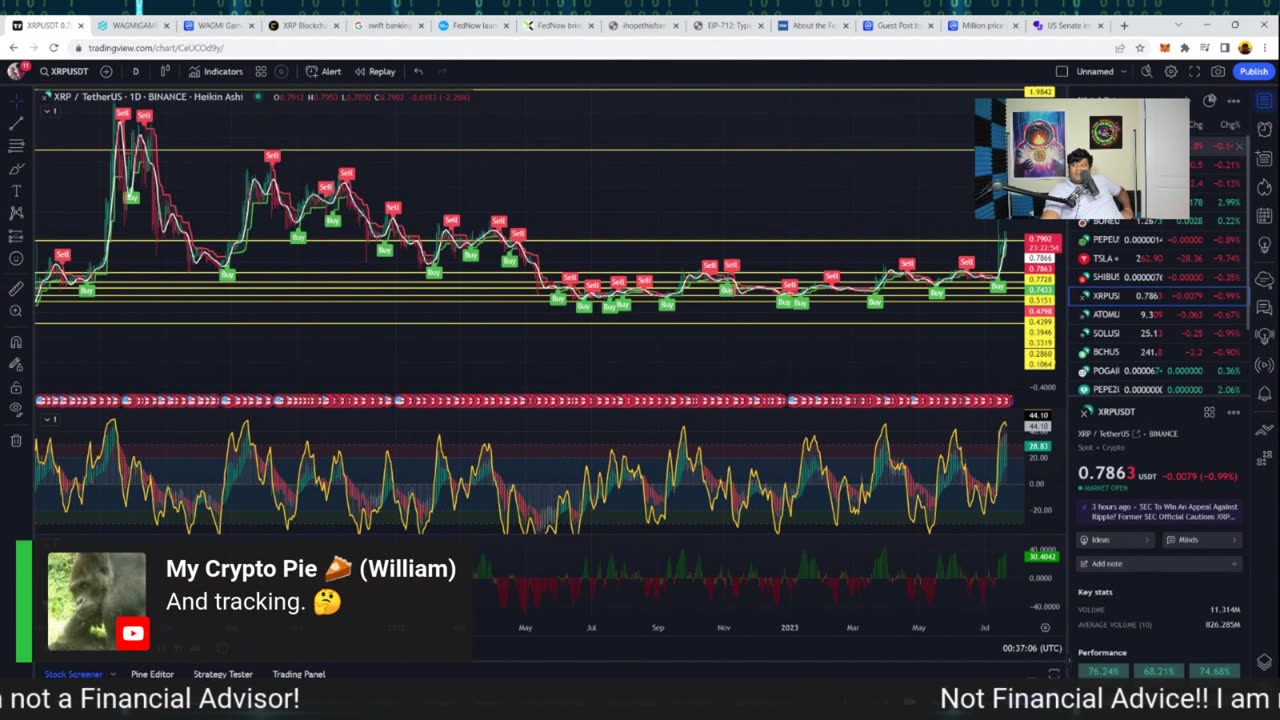Image resolution: width=1280 pixels, height=720 pixels.
Task: Open a new browser tab
Action: [1124, 25]
